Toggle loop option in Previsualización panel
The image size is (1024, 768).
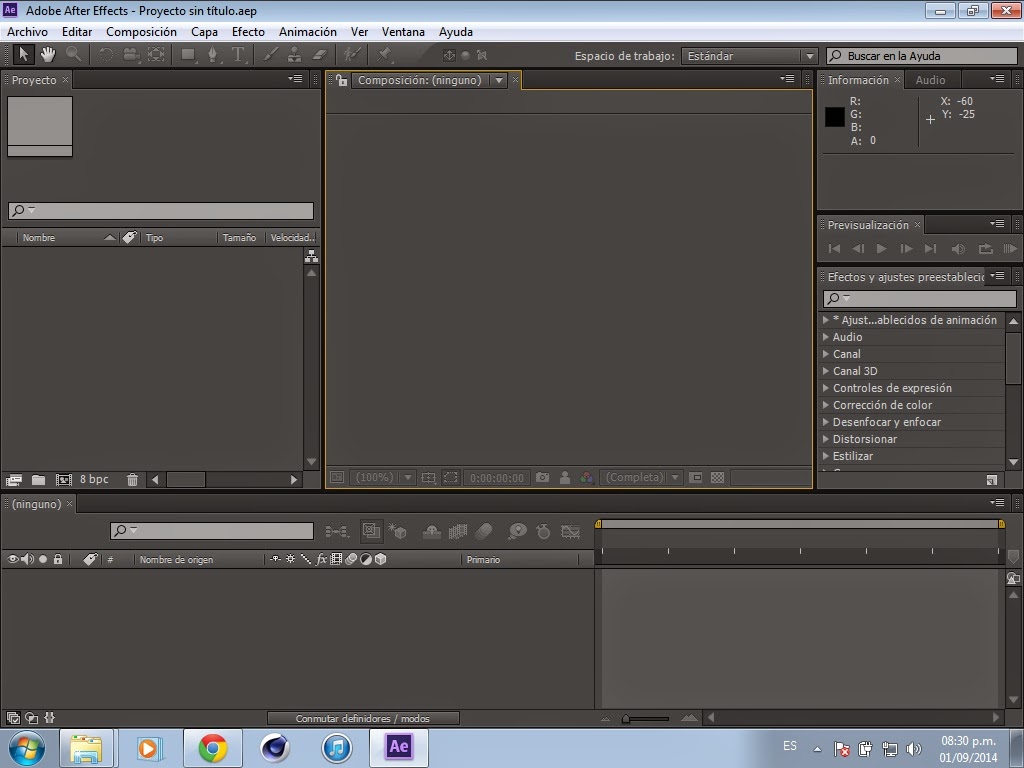(x=985, y=249)
